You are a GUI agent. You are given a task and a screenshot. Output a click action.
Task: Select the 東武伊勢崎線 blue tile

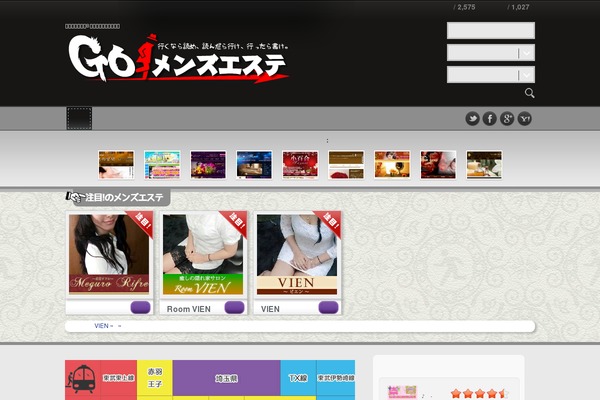coord(336,378)
